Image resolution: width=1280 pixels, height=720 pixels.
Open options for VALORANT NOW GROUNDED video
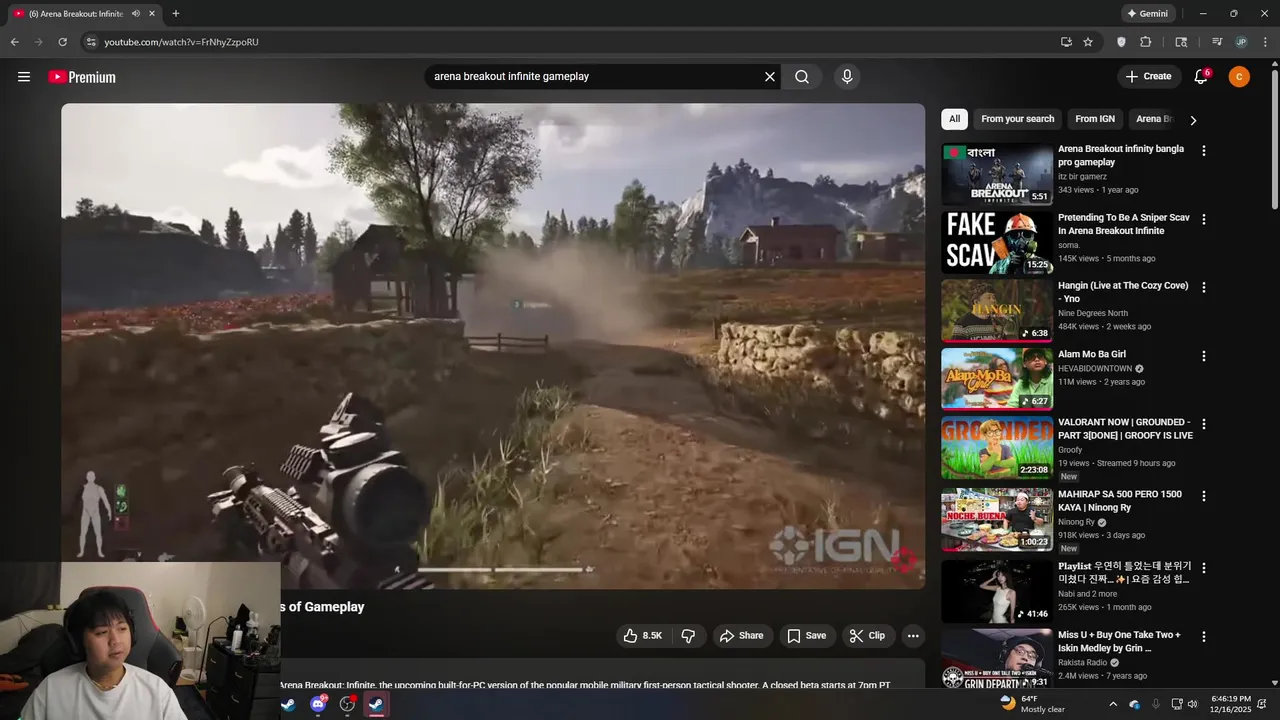pos(1204,424)
